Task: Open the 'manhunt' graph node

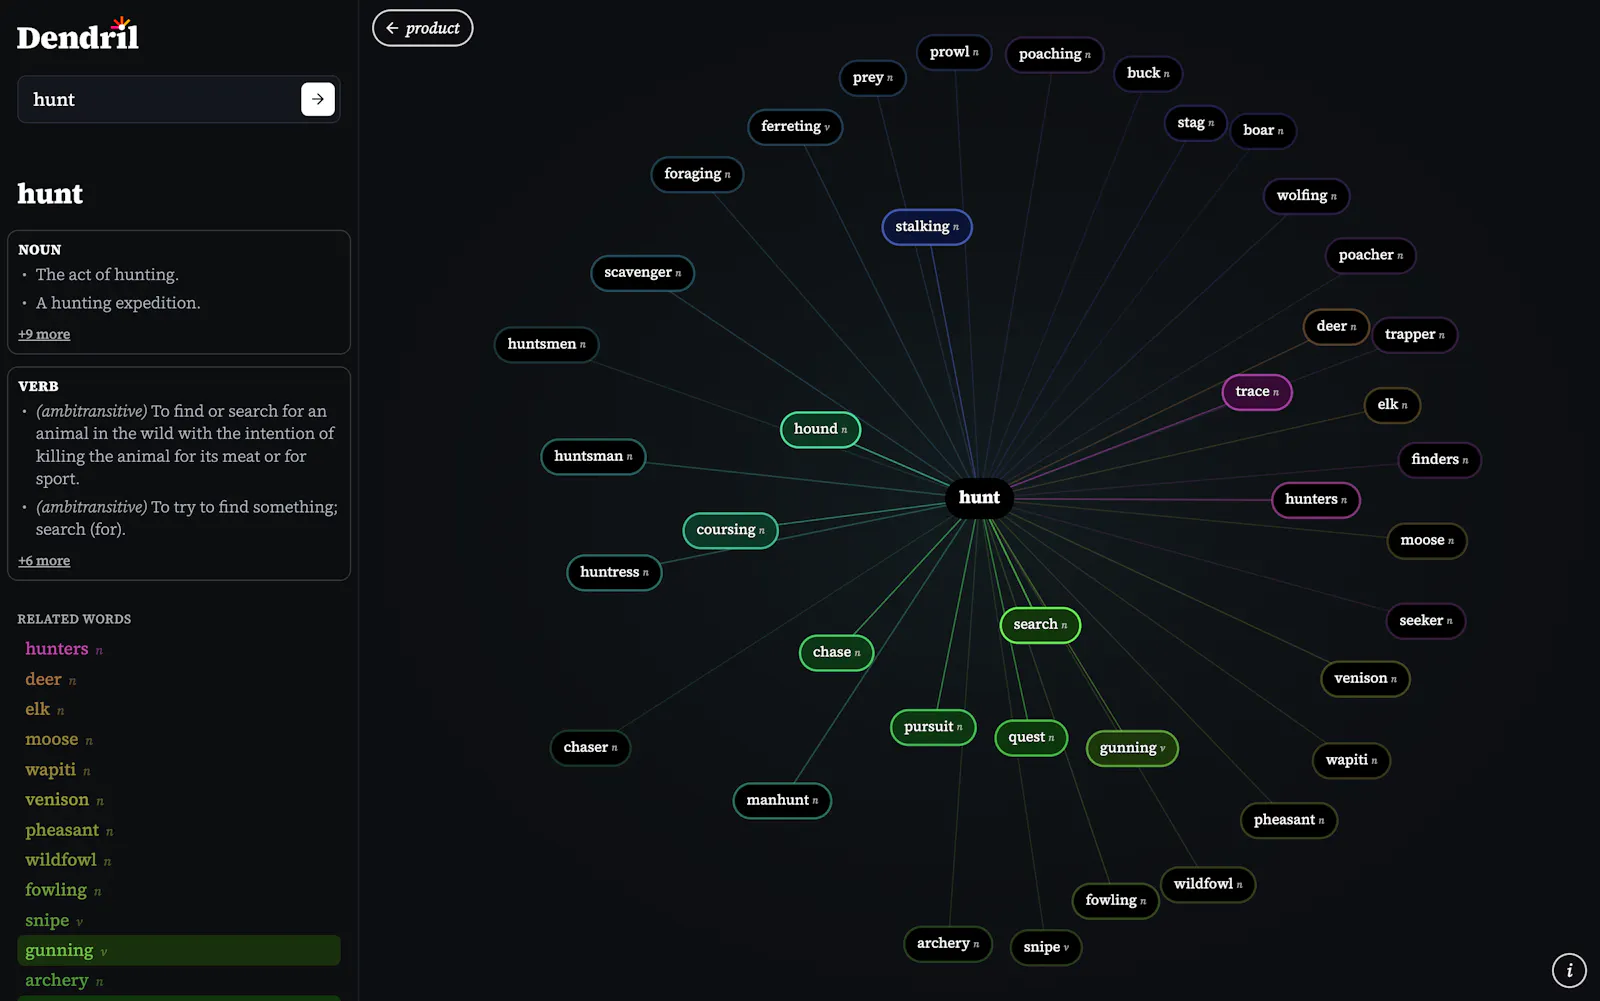Action: [782, 800]
